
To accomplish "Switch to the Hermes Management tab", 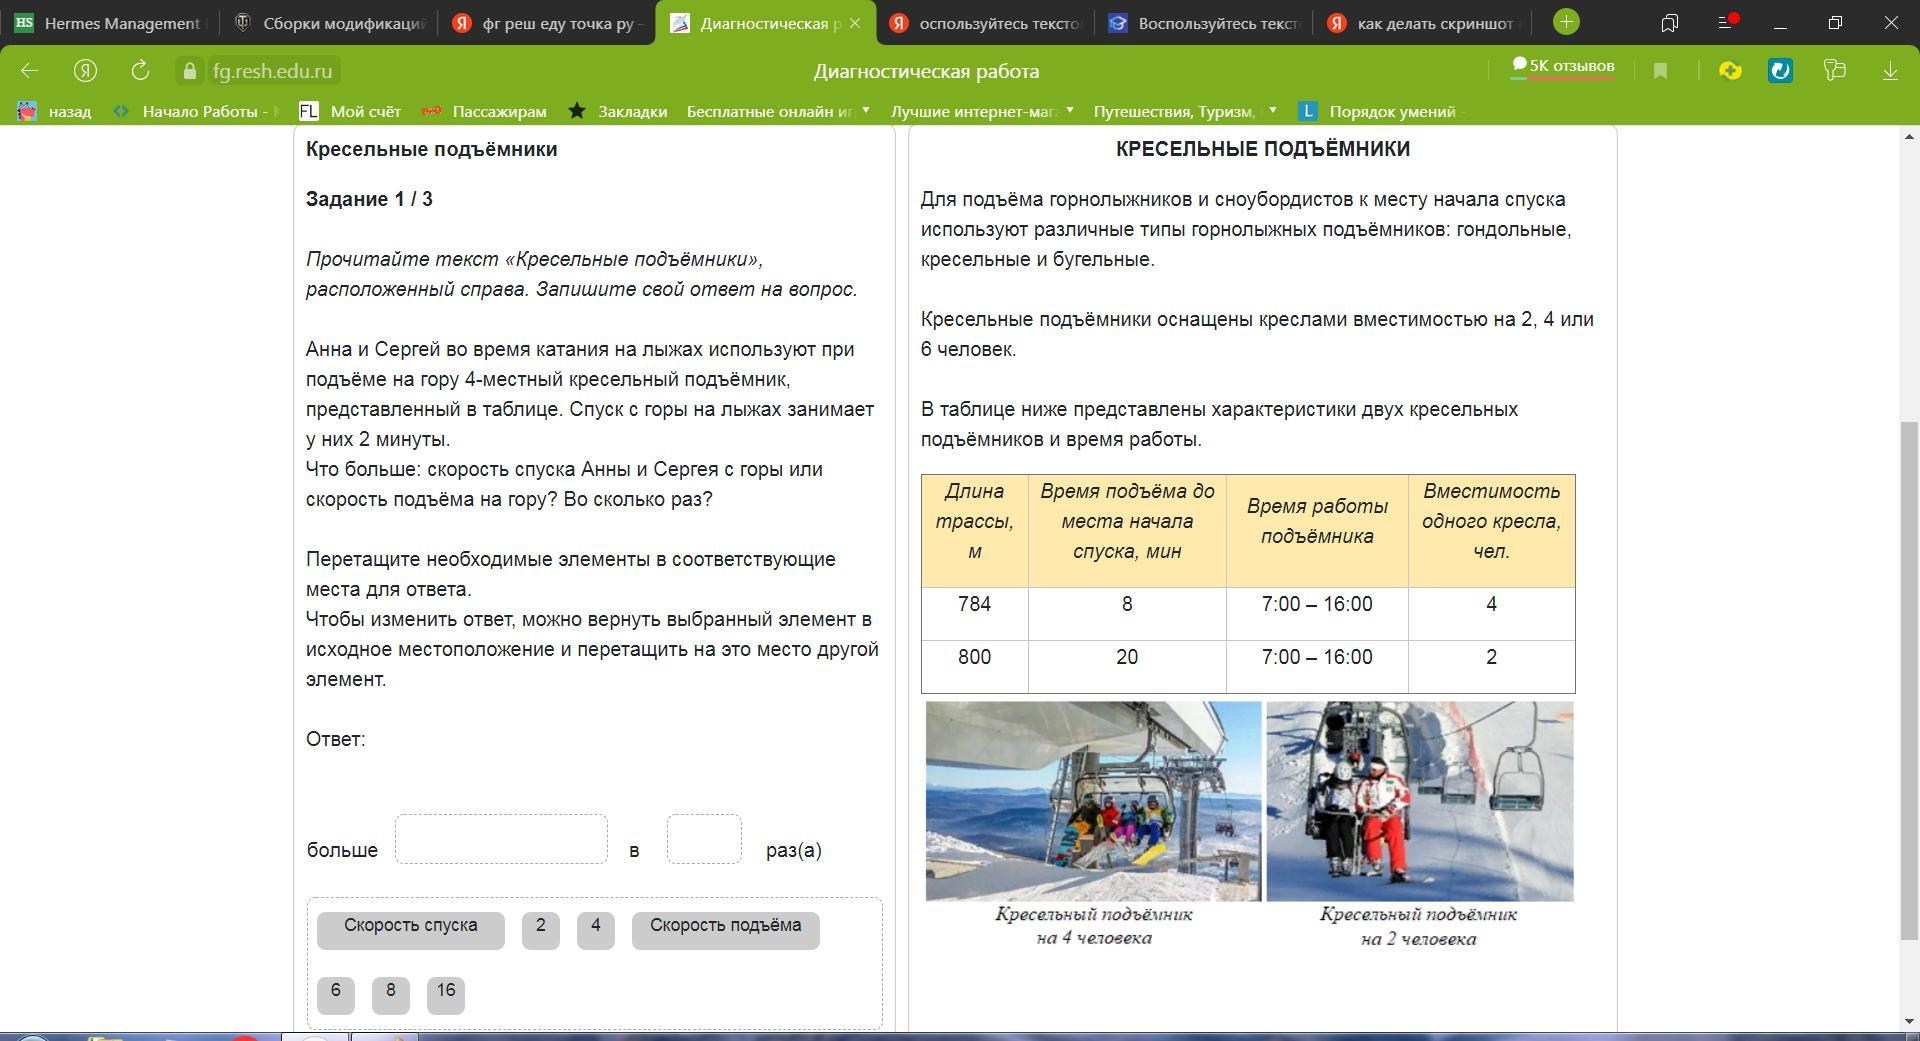I will (108, 23).
